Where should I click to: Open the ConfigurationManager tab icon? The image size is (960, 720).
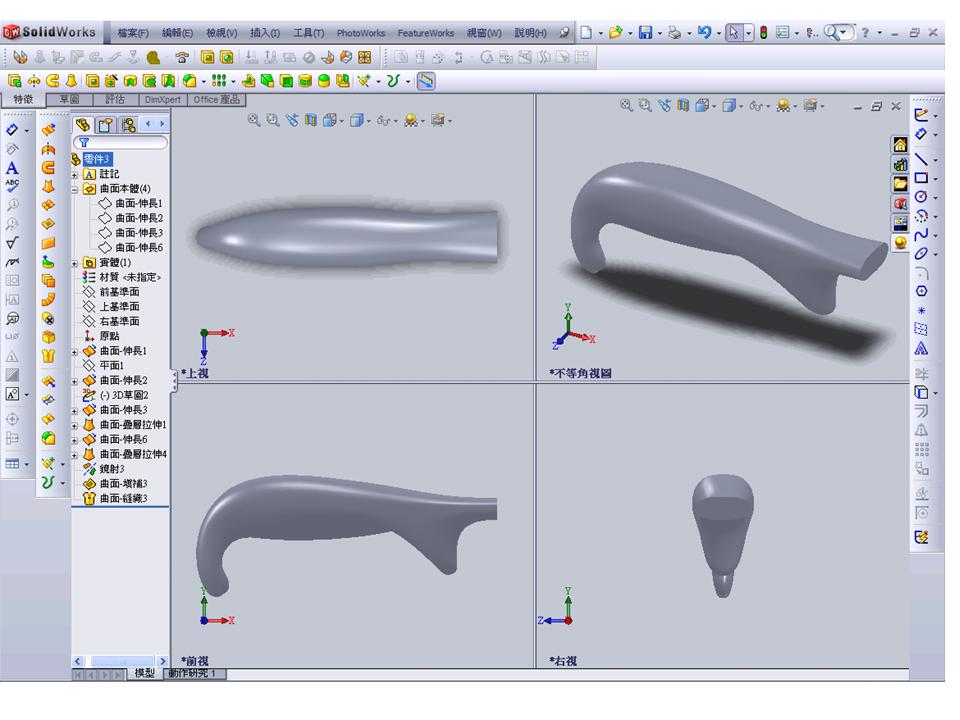point(128,125)
